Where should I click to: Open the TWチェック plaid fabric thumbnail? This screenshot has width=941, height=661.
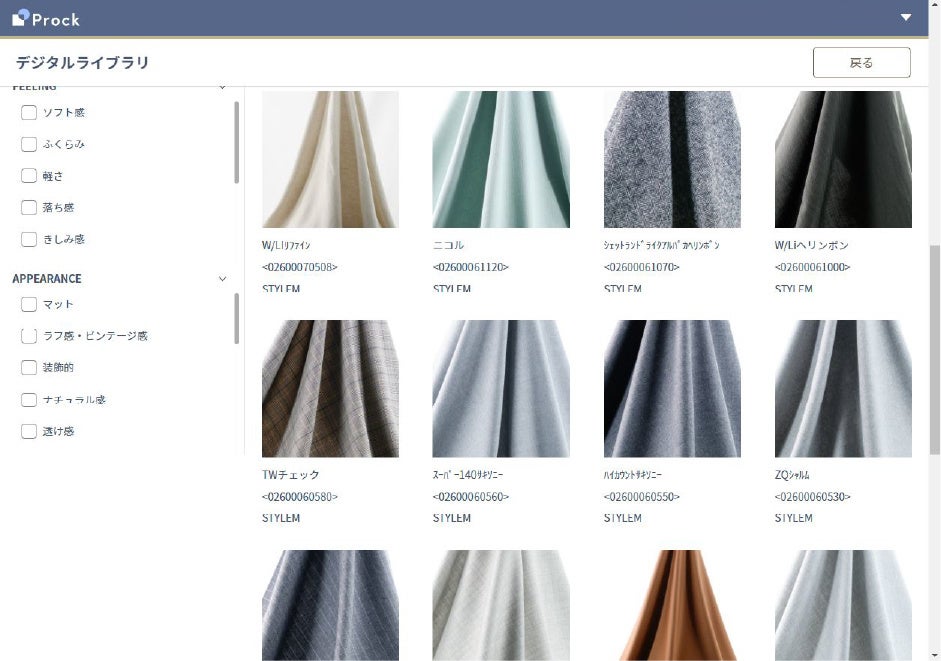(x=330, y=388)
